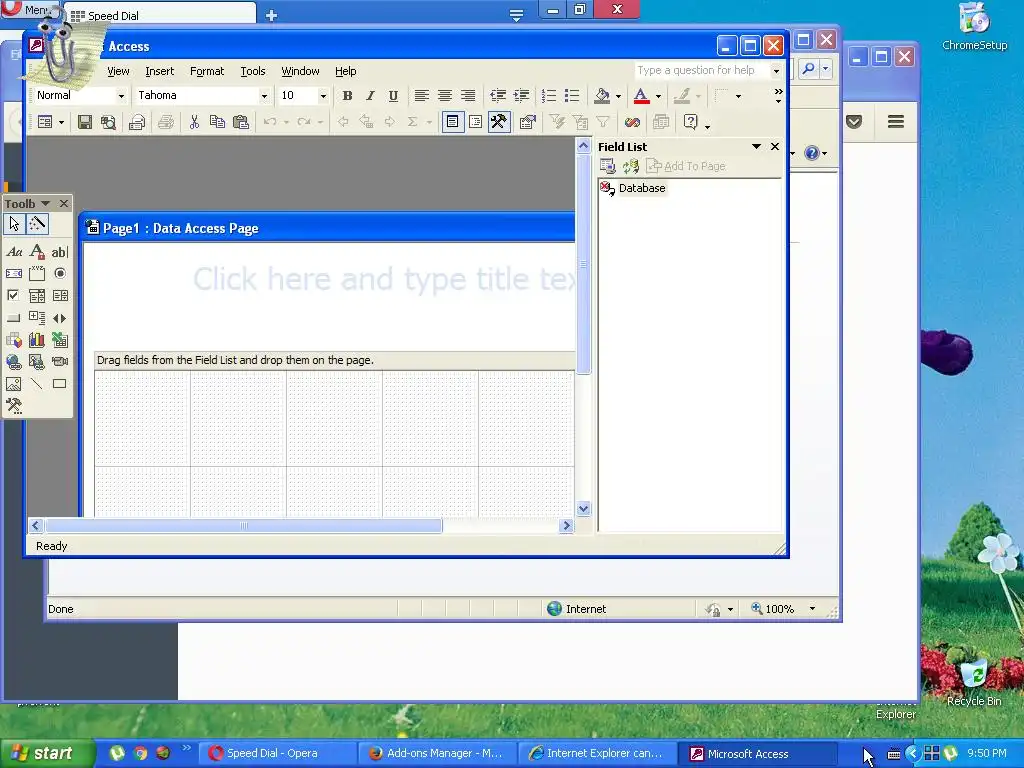Open the View menu
The image size is (1024, 768).
coord(118,71)
